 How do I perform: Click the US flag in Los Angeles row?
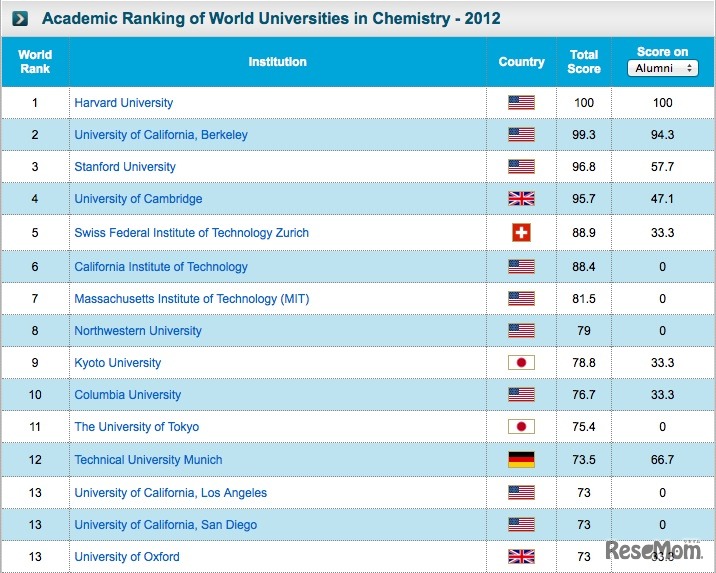521,493
